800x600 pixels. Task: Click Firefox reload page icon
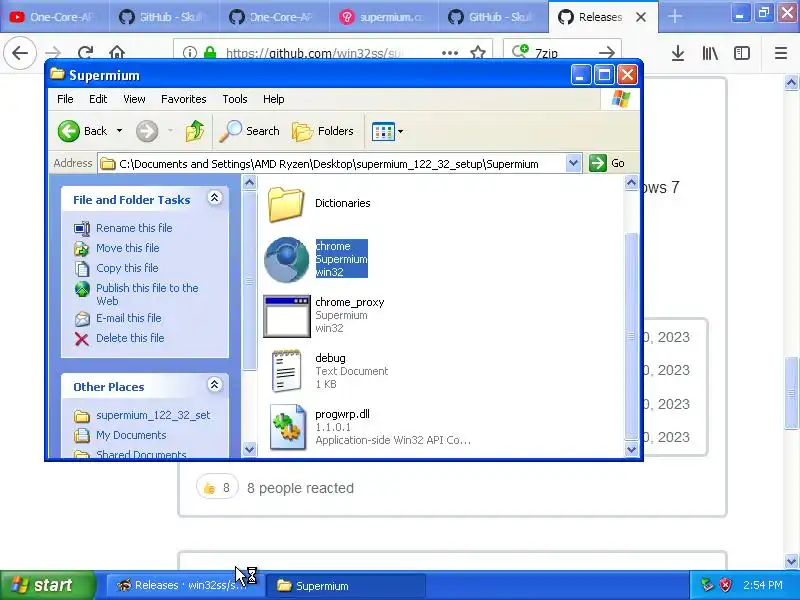pyautogui.click(x=85, y=53)
